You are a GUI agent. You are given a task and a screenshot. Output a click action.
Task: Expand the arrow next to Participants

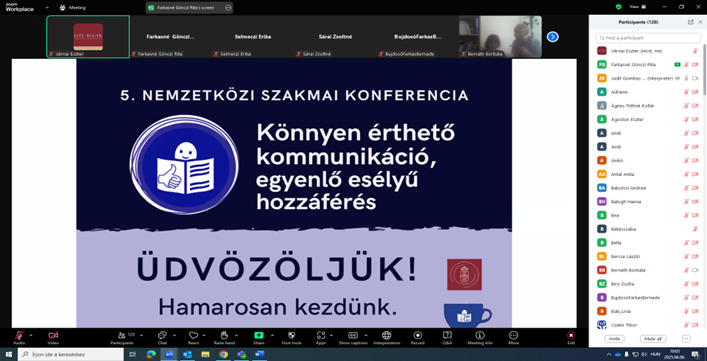[x=141, y=335]
